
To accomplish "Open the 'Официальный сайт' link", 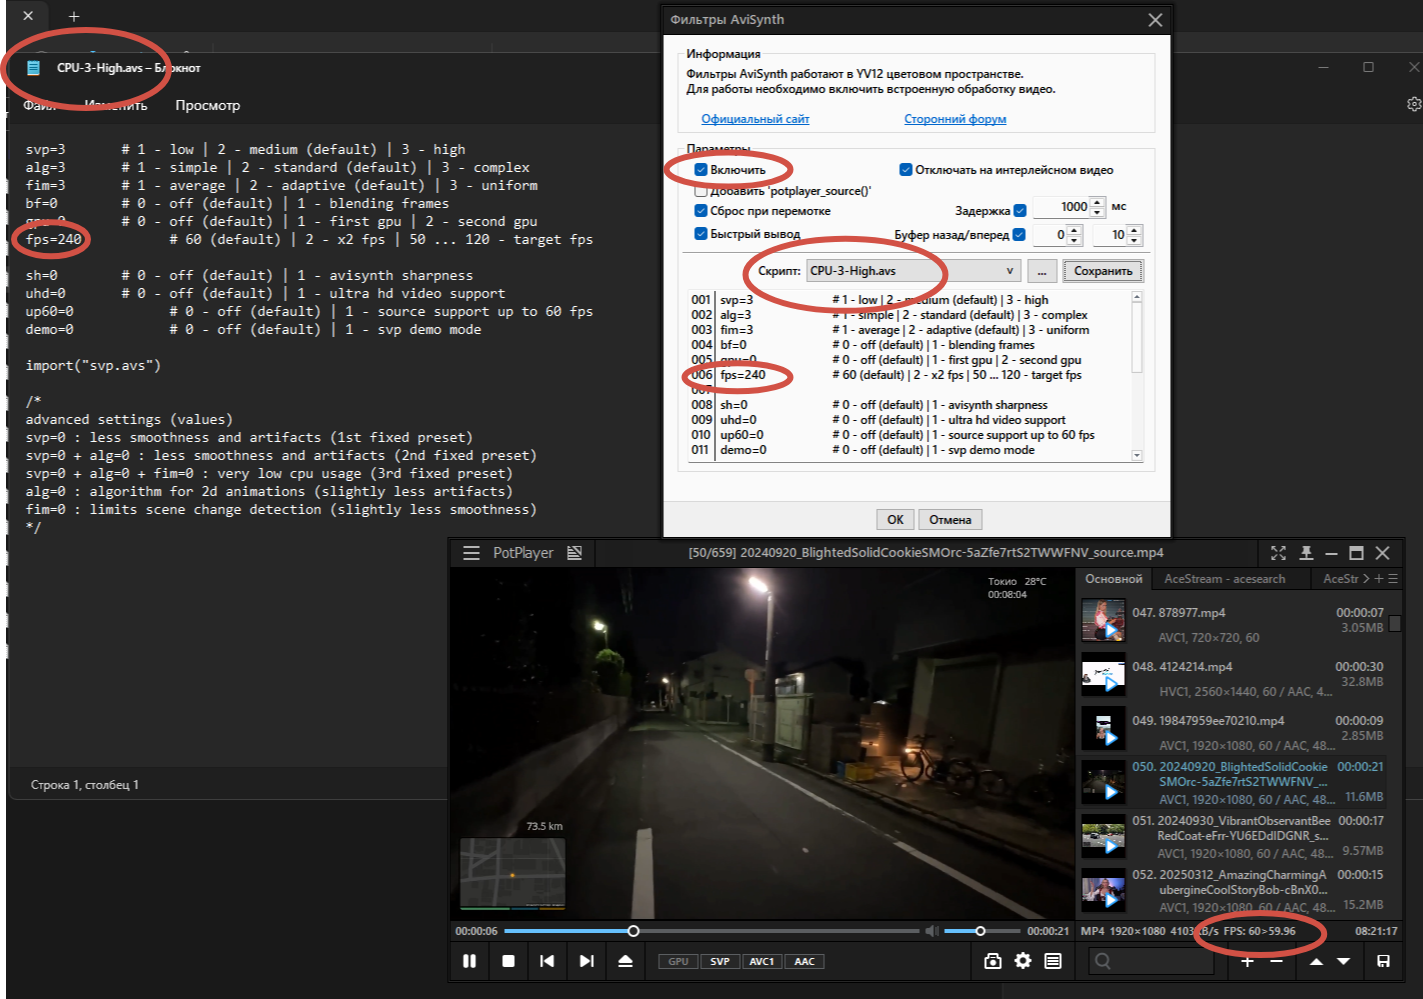I will tap(755, 119).
